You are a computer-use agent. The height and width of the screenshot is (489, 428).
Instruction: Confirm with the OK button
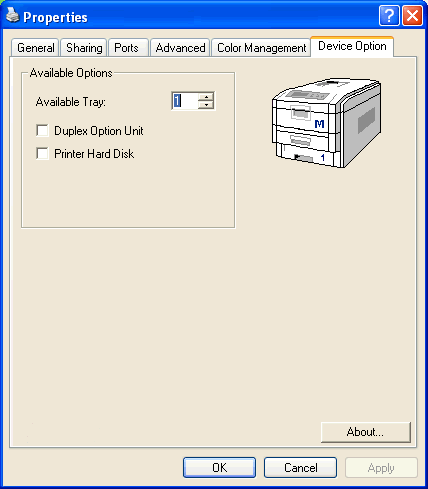[x=219, y=467]
